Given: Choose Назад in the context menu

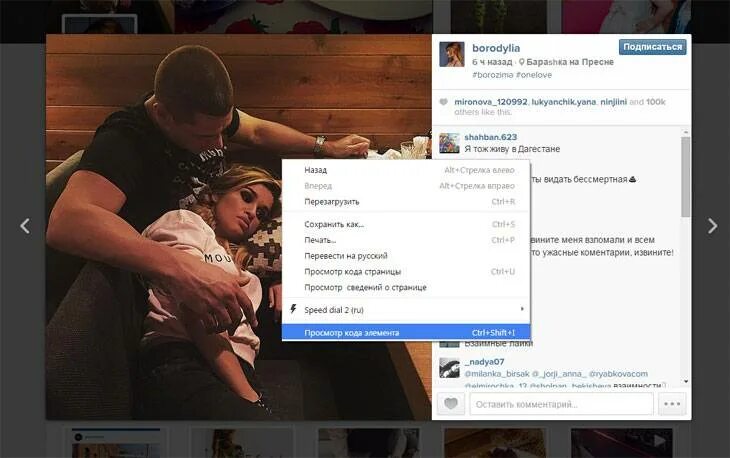Looking at the screenshot, I should (x=406, y=170).
